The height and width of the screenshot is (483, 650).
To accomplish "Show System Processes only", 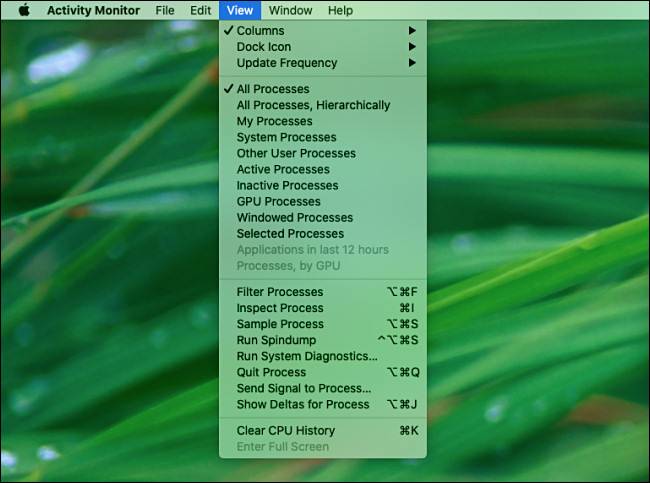I will click(323, 137).
